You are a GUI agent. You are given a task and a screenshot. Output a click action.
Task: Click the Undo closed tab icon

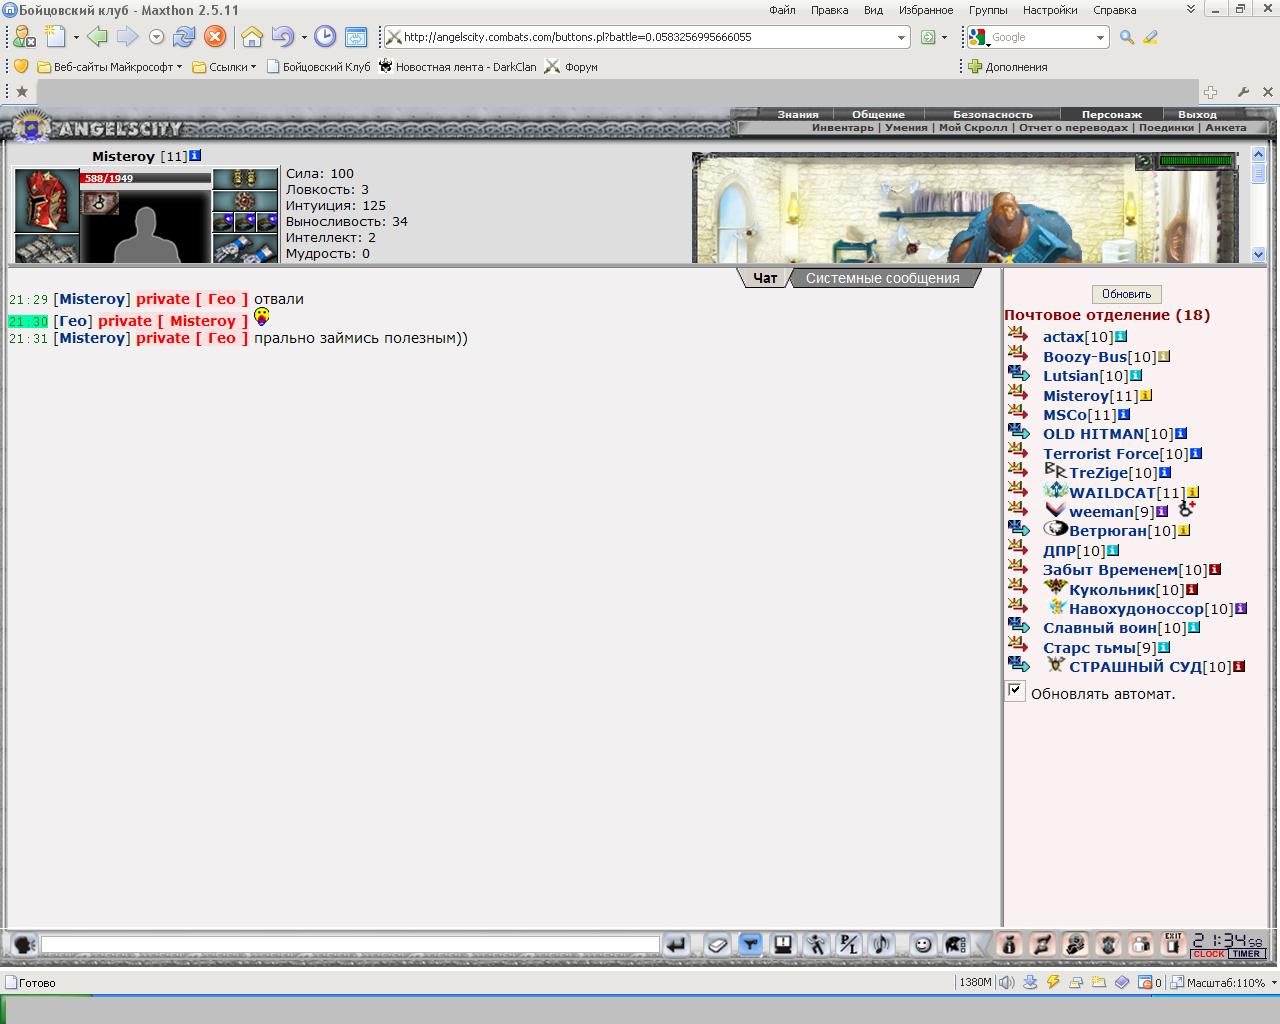pyautogui.click(x=282, y=37)
